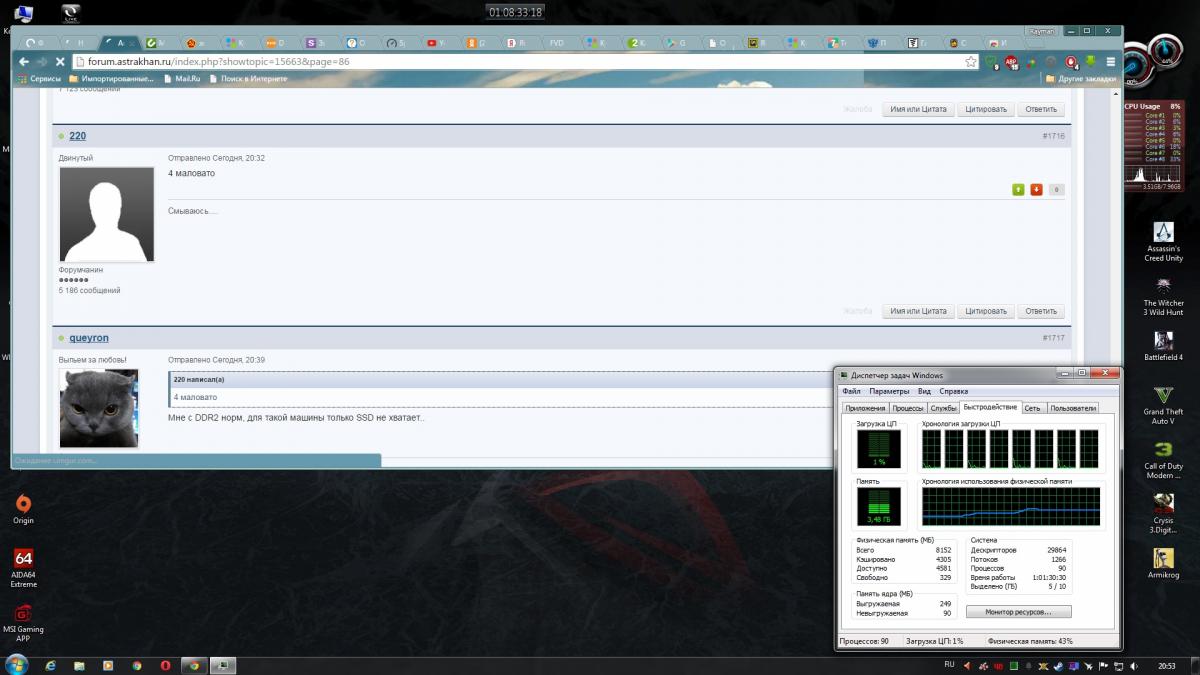The image size is (1200, 675).
Task: Open the Mail.Ru bookmark
Action: [181, 78]
